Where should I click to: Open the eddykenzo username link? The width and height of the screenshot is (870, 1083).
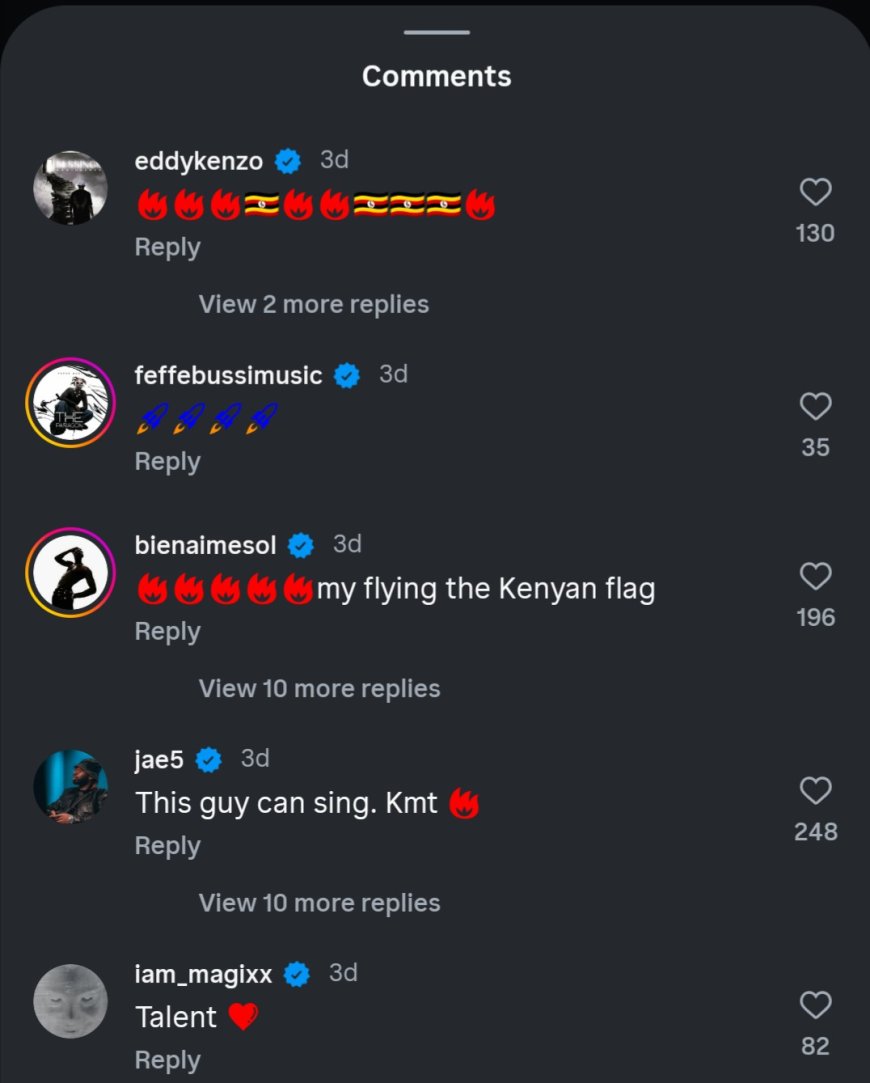click(198, 160)
